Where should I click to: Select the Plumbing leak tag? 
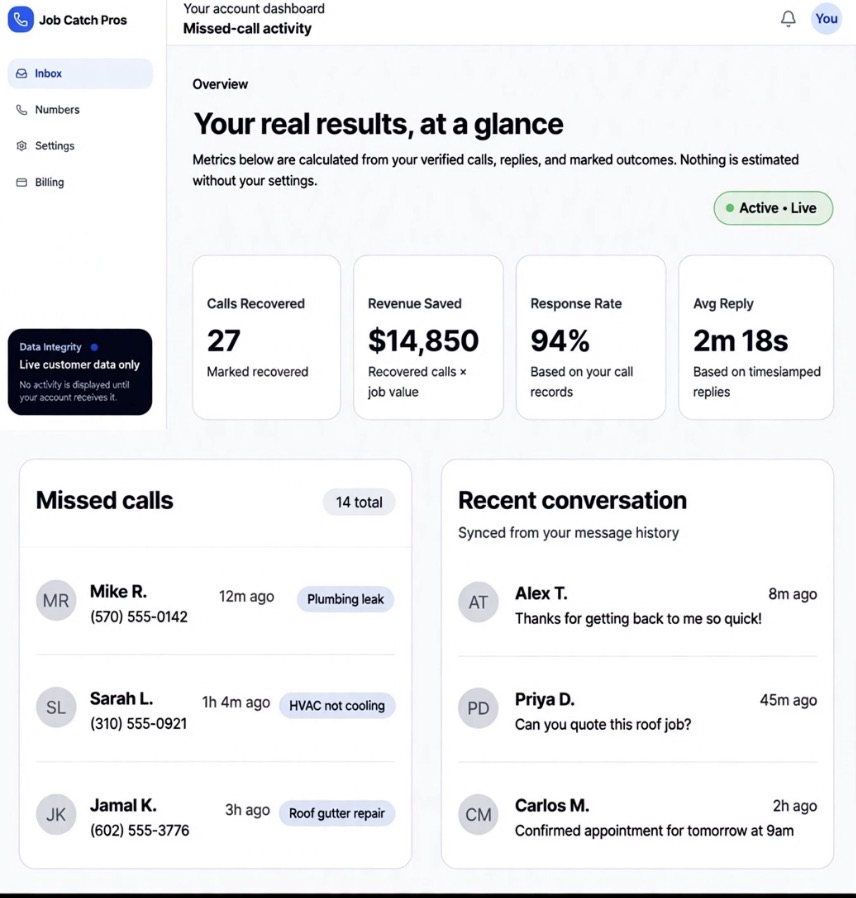[345, 599]
